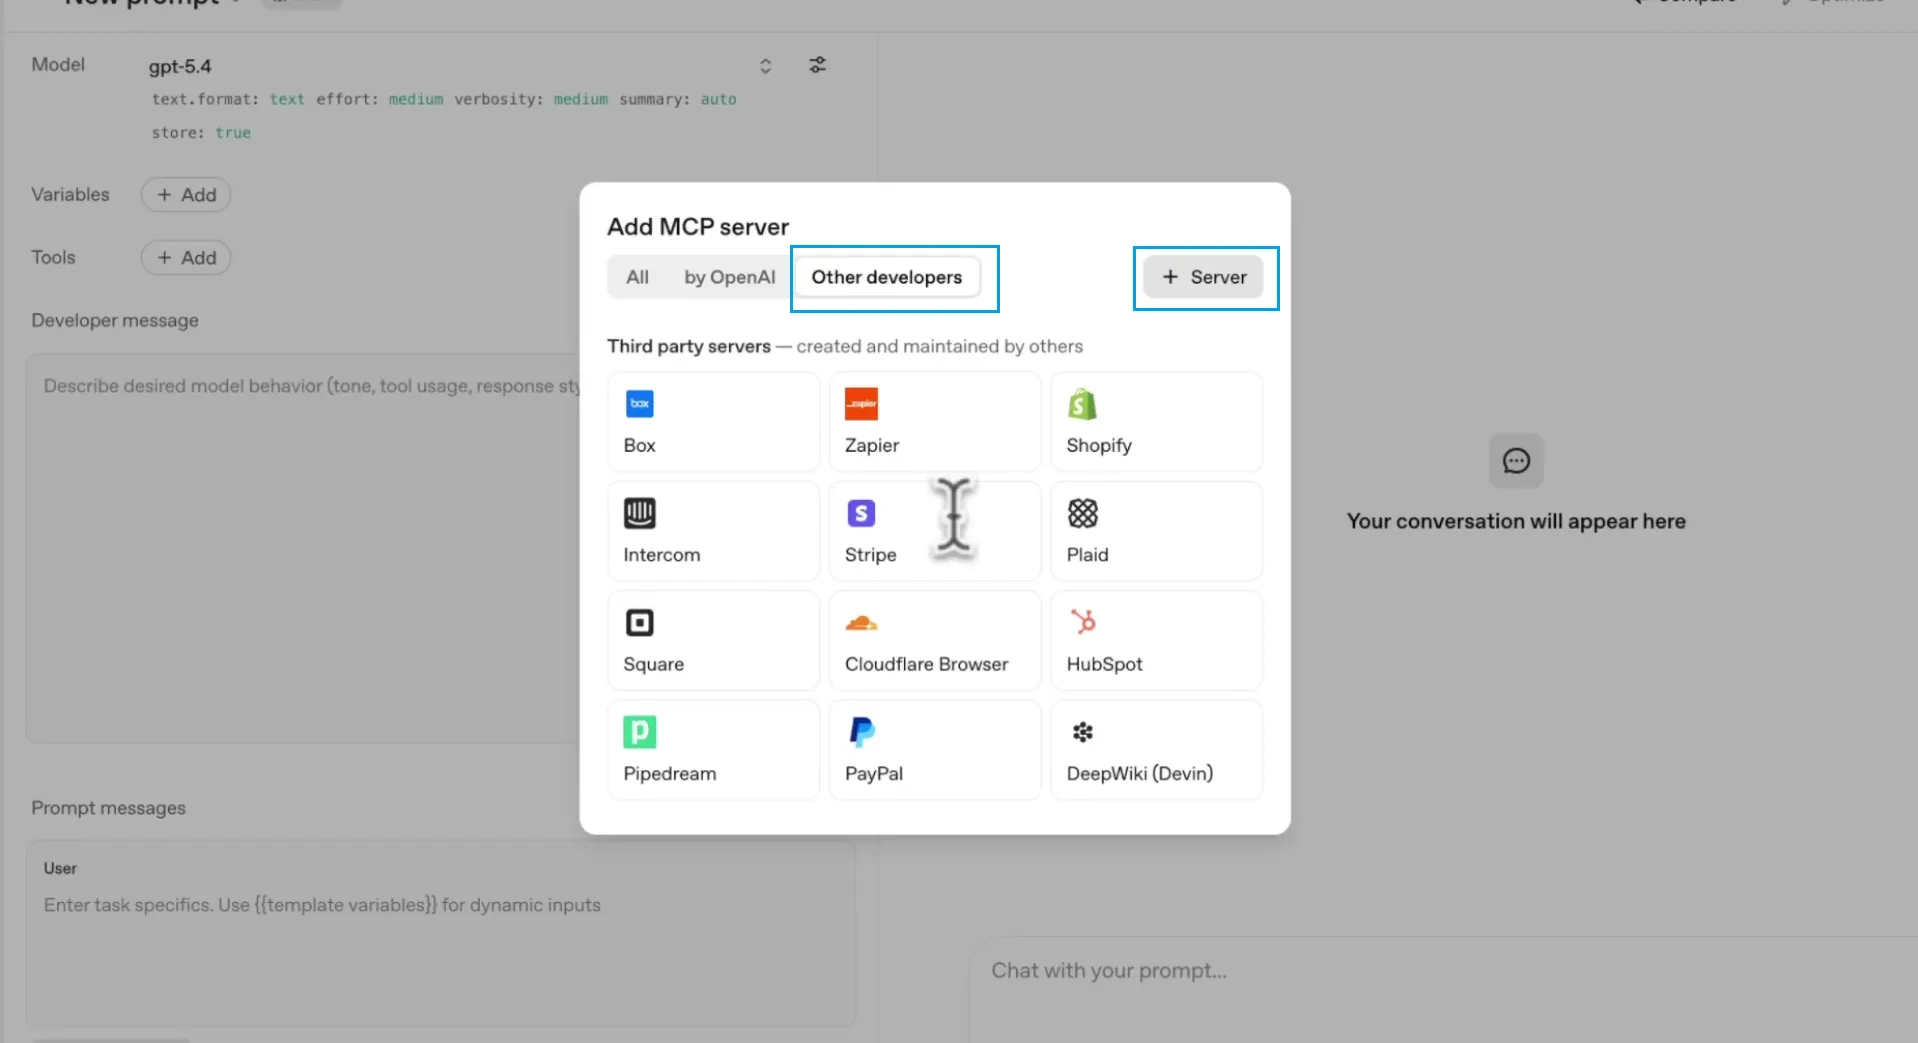Open the Zapier MCP server

934,421
